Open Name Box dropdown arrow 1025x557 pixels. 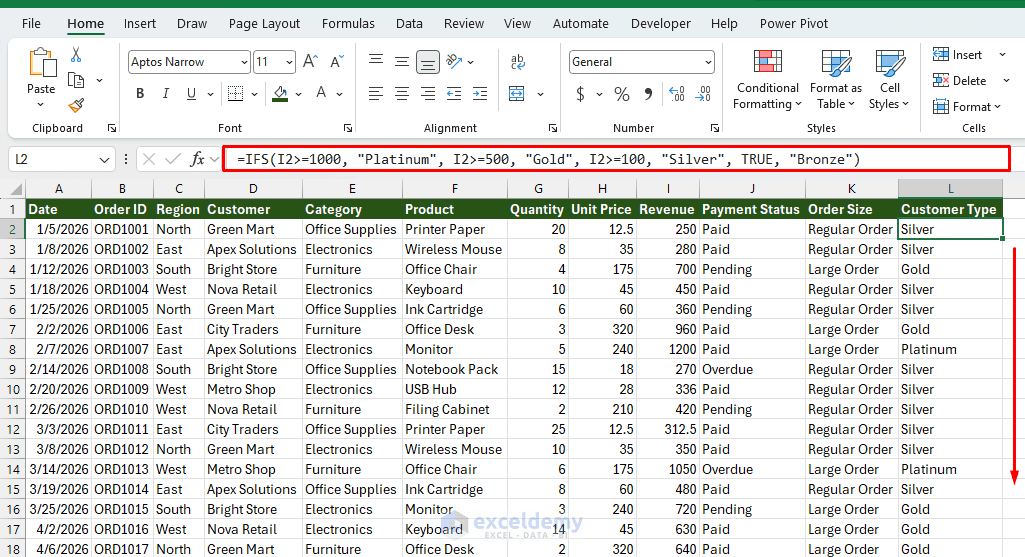click(104, 160)
